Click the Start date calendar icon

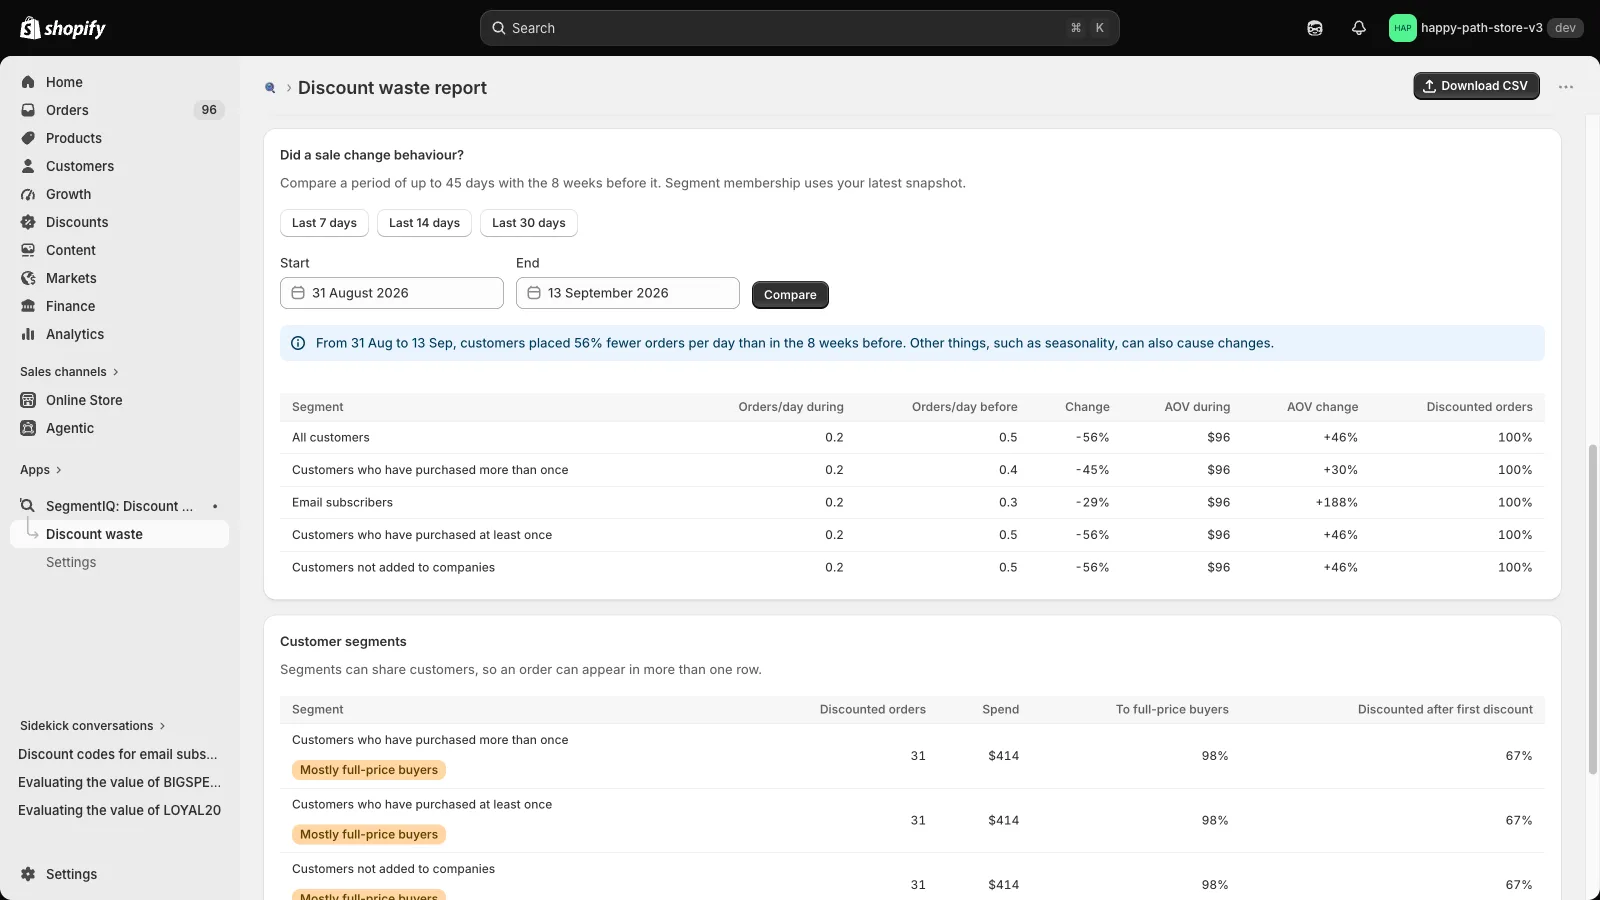[298, 293]
